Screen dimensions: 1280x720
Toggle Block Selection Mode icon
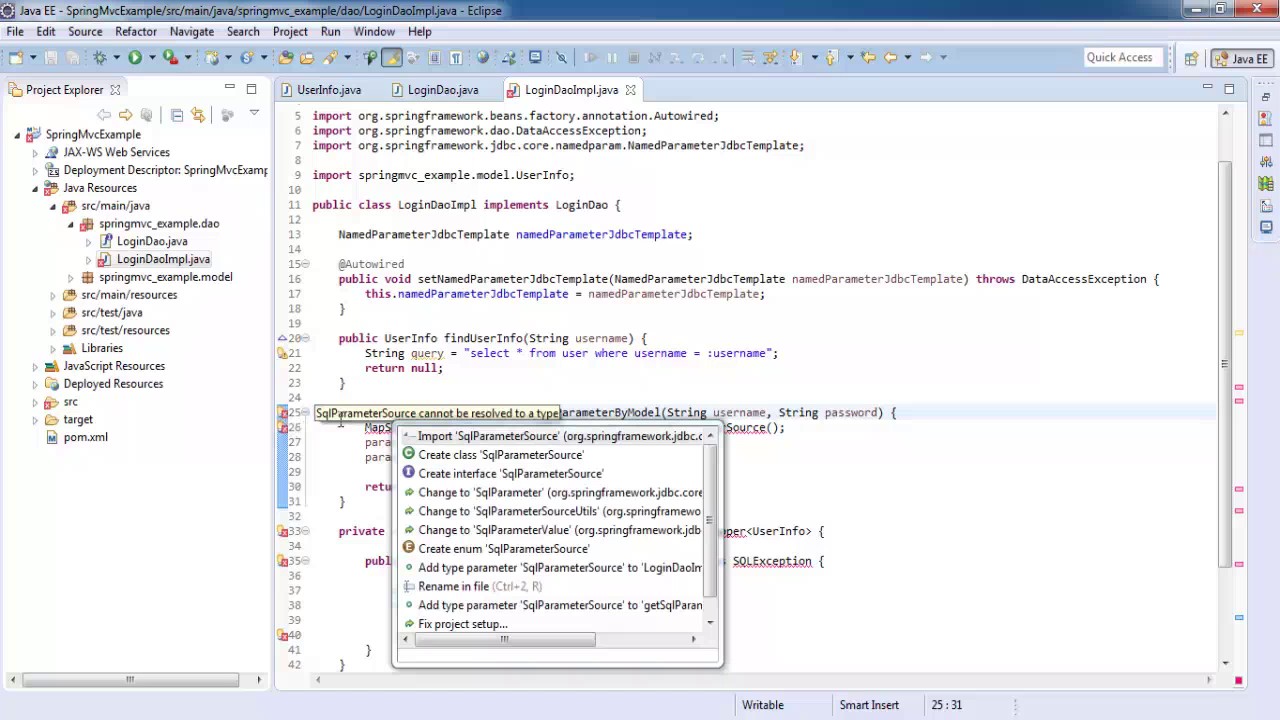point(435,58)
